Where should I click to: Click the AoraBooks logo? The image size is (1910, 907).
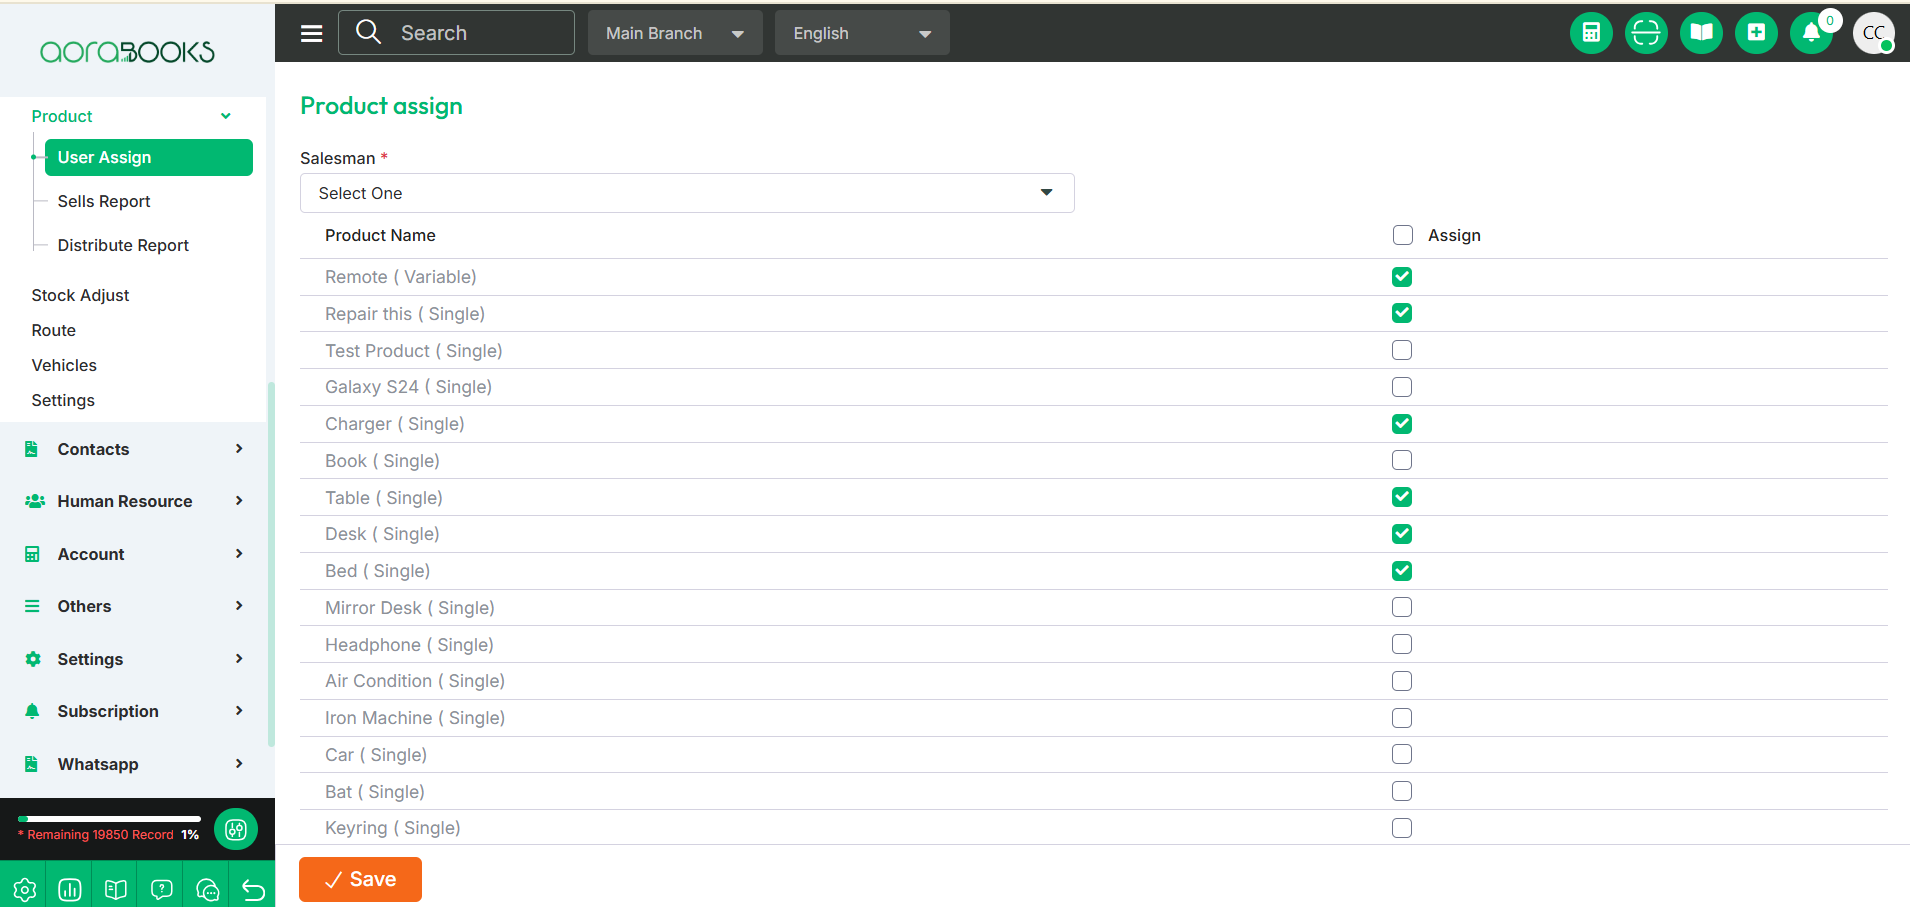tap(127, 52)
